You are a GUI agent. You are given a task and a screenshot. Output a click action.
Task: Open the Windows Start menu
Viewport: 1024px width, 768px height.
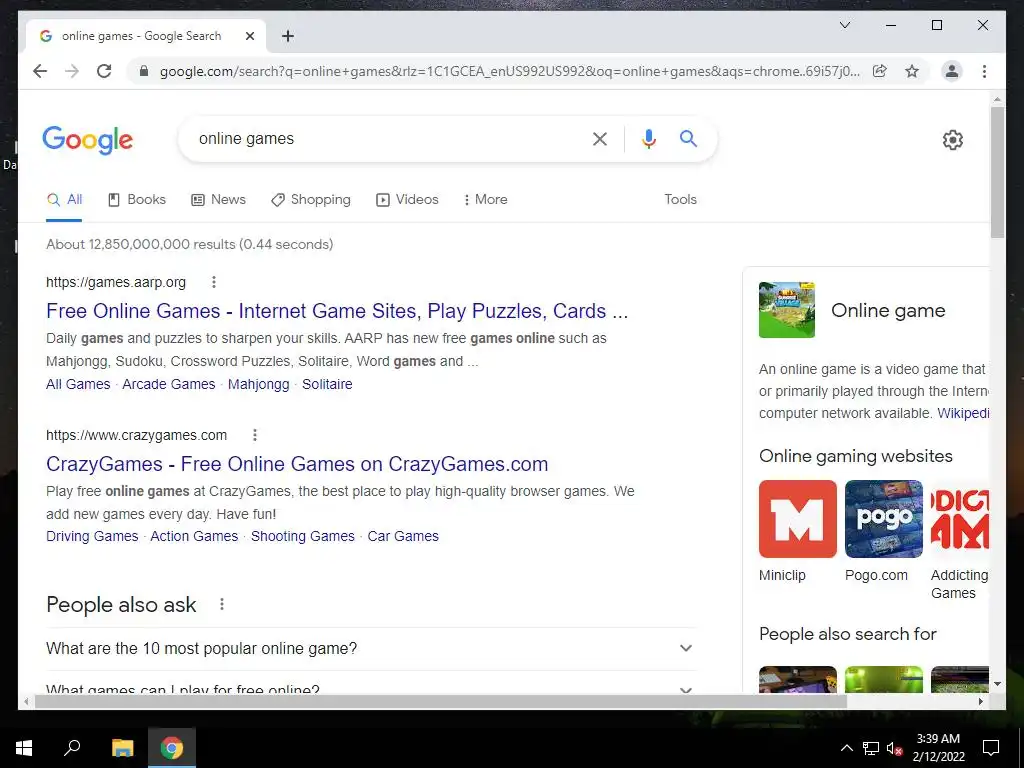(24, 748)
